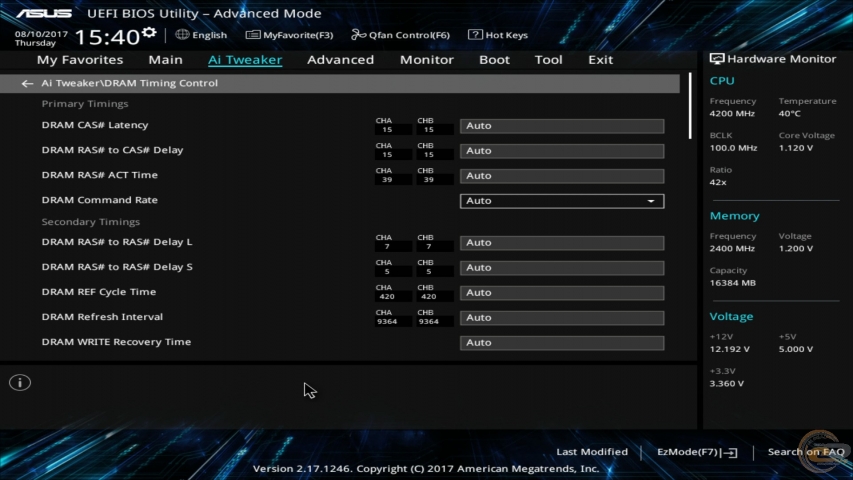Screen dimensions: 853x480
Task: Switch to EzMode(F7)
Action: 697,452
